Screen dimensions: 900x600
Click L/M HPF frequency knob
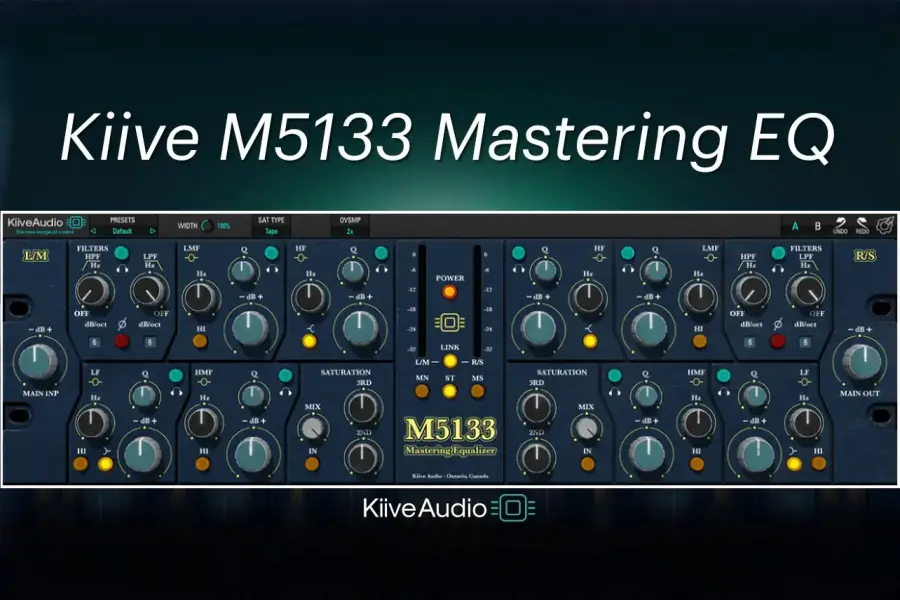94,291
